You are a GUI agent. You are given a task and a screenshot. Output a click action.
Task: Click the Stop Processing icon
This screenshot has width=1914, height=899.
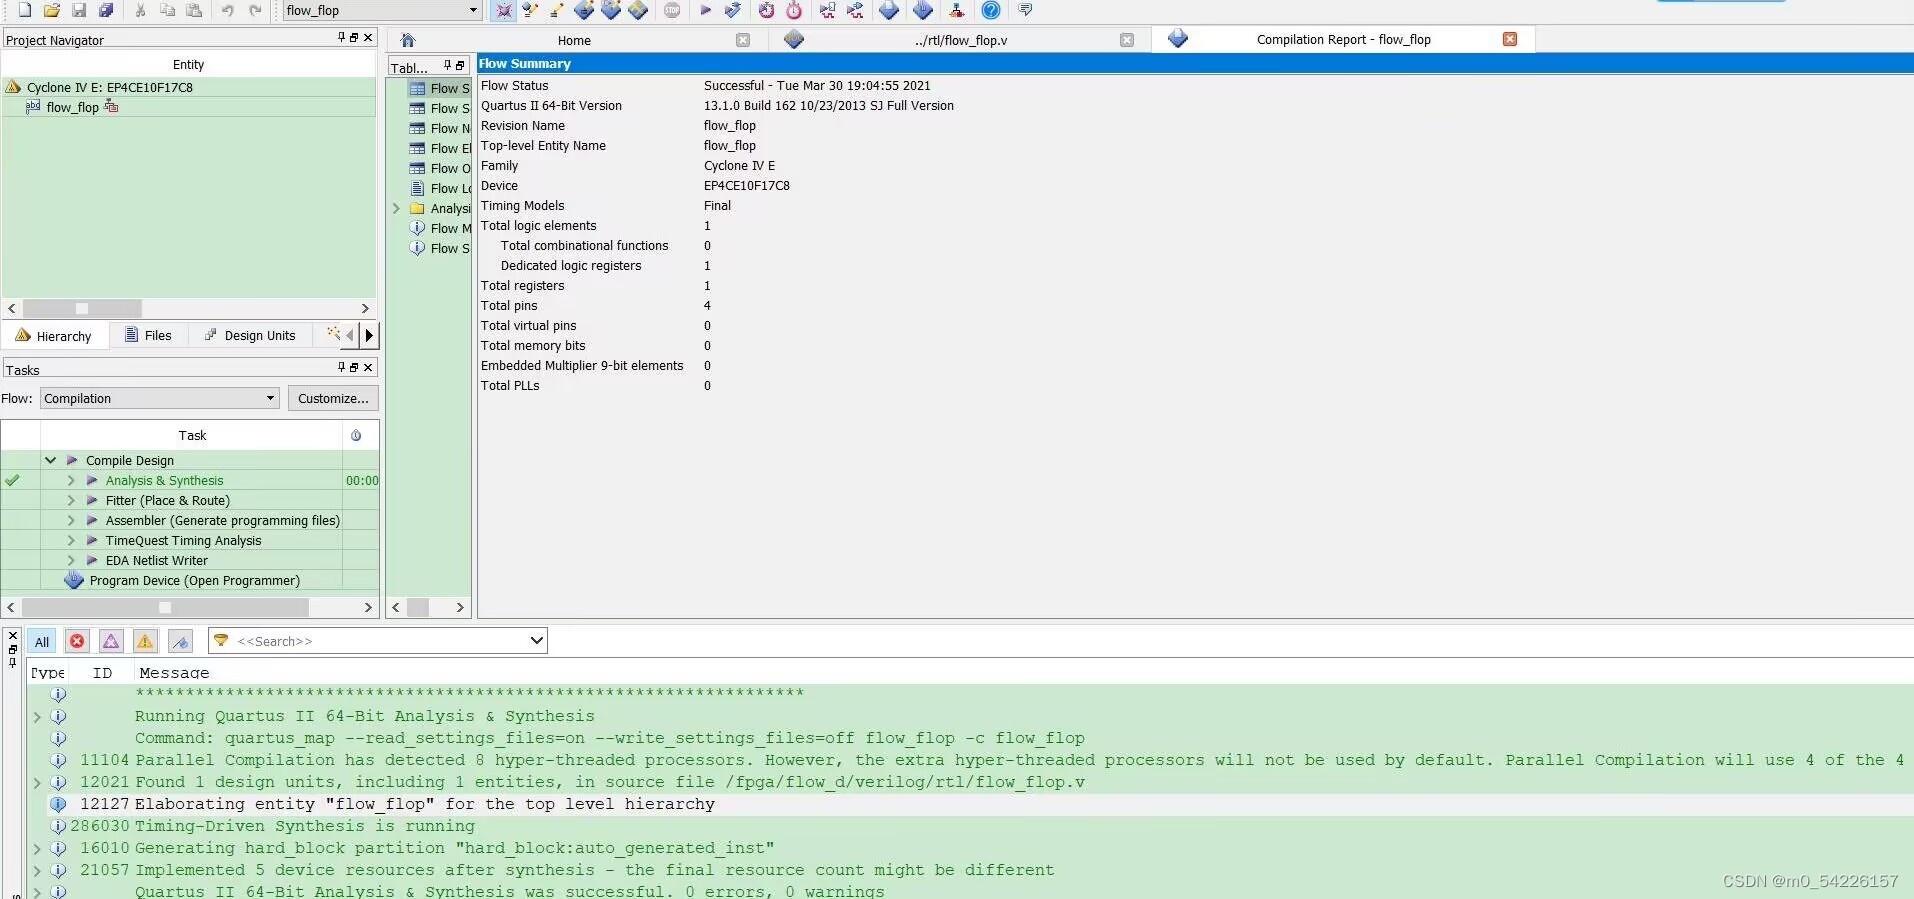tap(672, 10)
